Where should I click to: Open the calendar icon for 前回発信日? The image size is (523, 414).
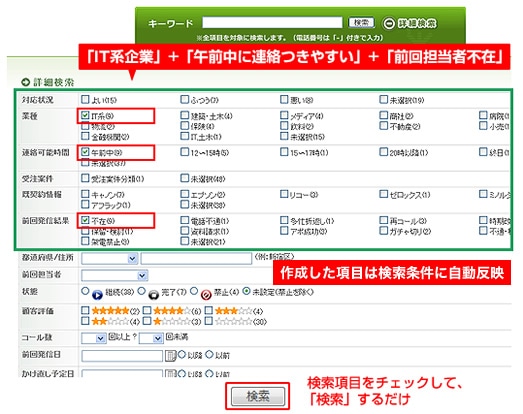170,356
